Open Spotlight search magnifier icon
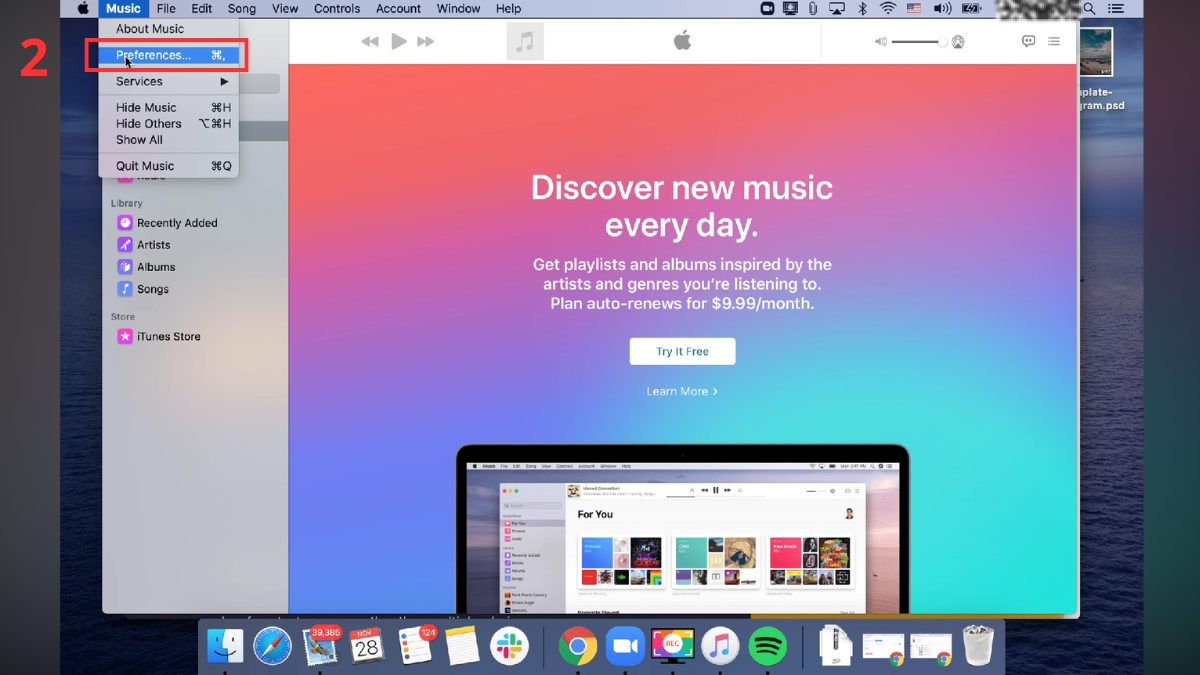Image resolution: width=1200 pixels, height=675 pixels. click(x=1090, y=9)
